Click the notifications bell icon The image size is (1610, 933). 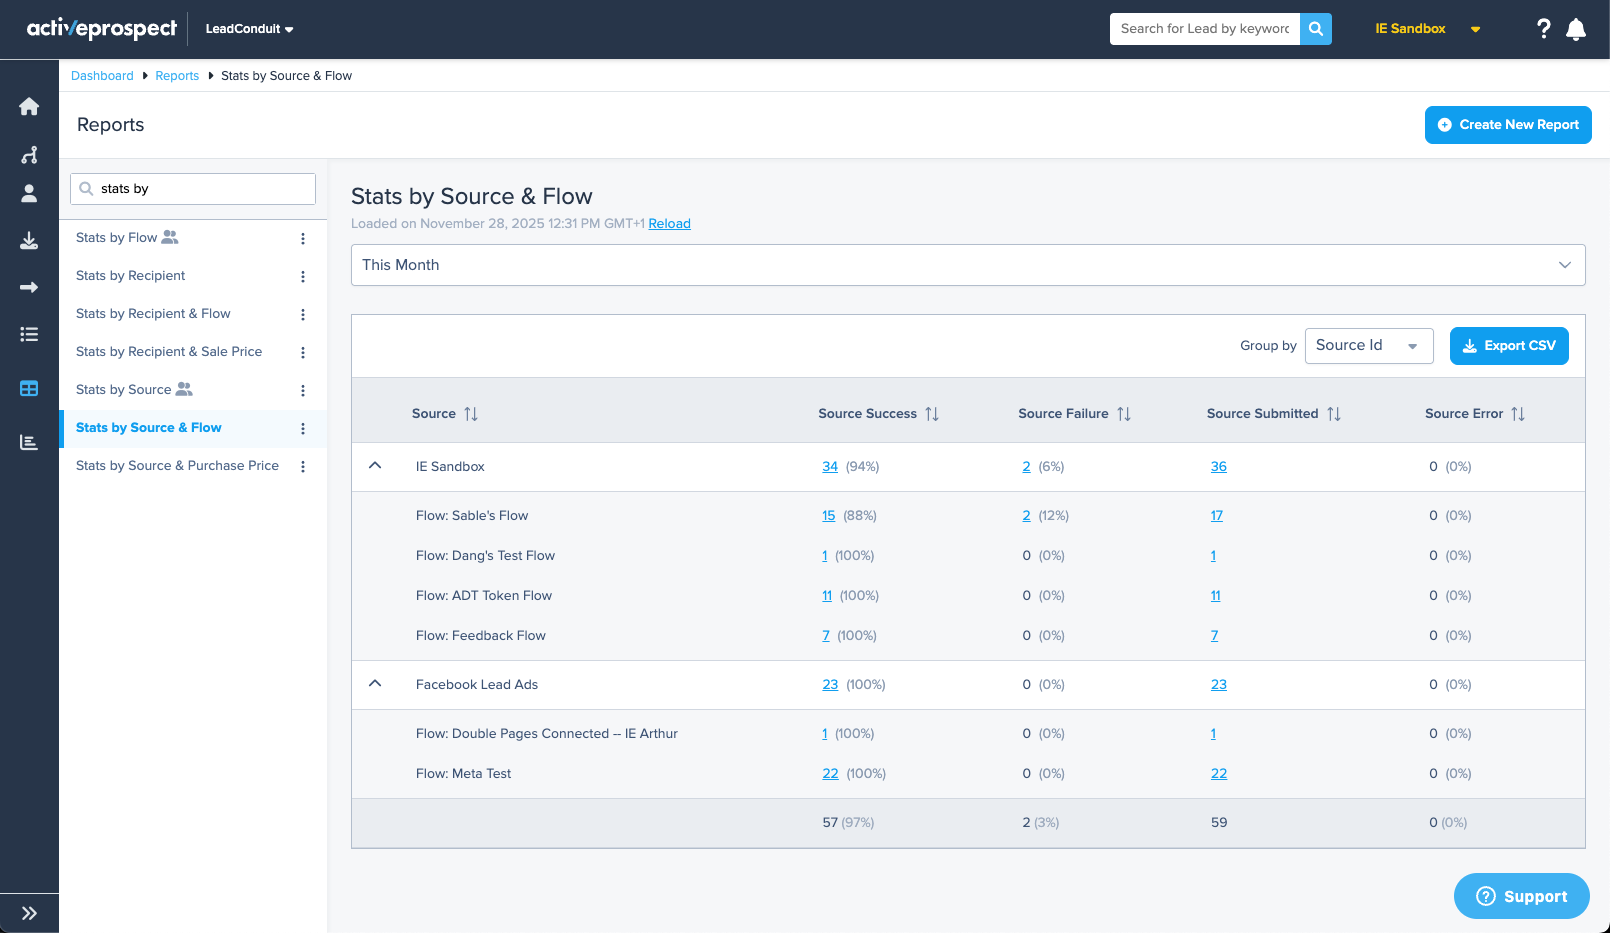coord(1576,29)
